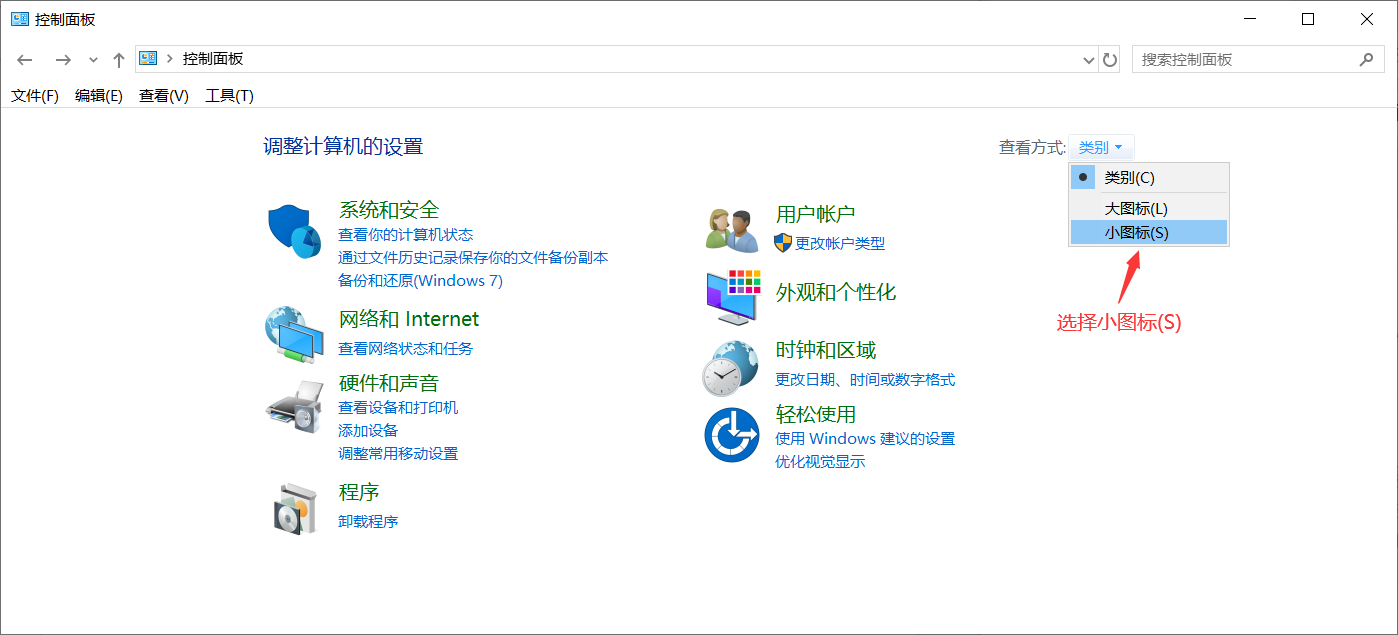Open the 查看方式 类别 dropdown
Image resolution: width=1398 pixels, height=635 pixels.
click(x=1101, y=147)
